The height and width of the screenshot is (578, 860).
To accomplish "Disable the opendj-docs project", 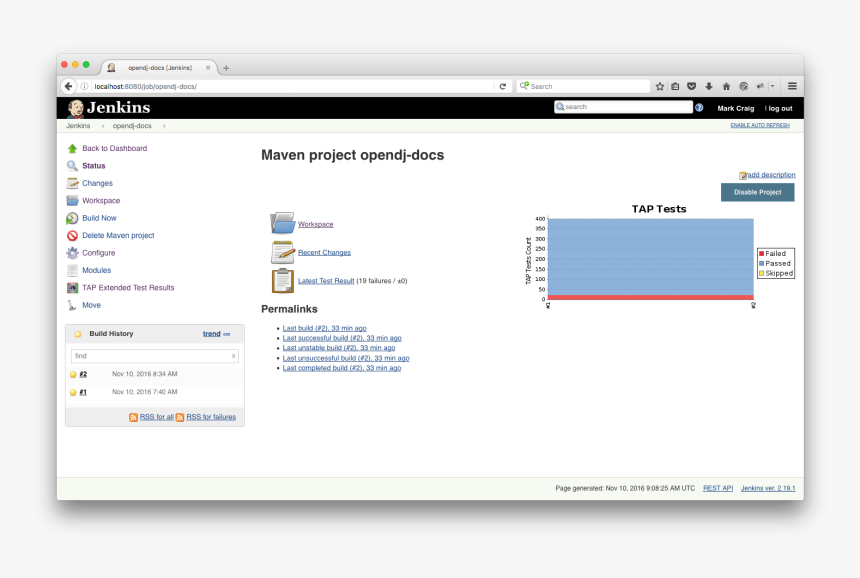I will [757, 192].
